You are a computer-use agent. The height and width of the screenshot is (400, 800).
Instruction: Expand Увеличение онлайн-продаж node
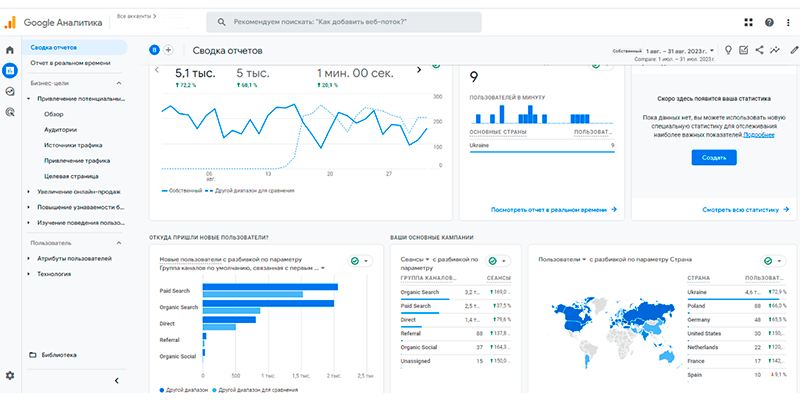coord(29,192)
